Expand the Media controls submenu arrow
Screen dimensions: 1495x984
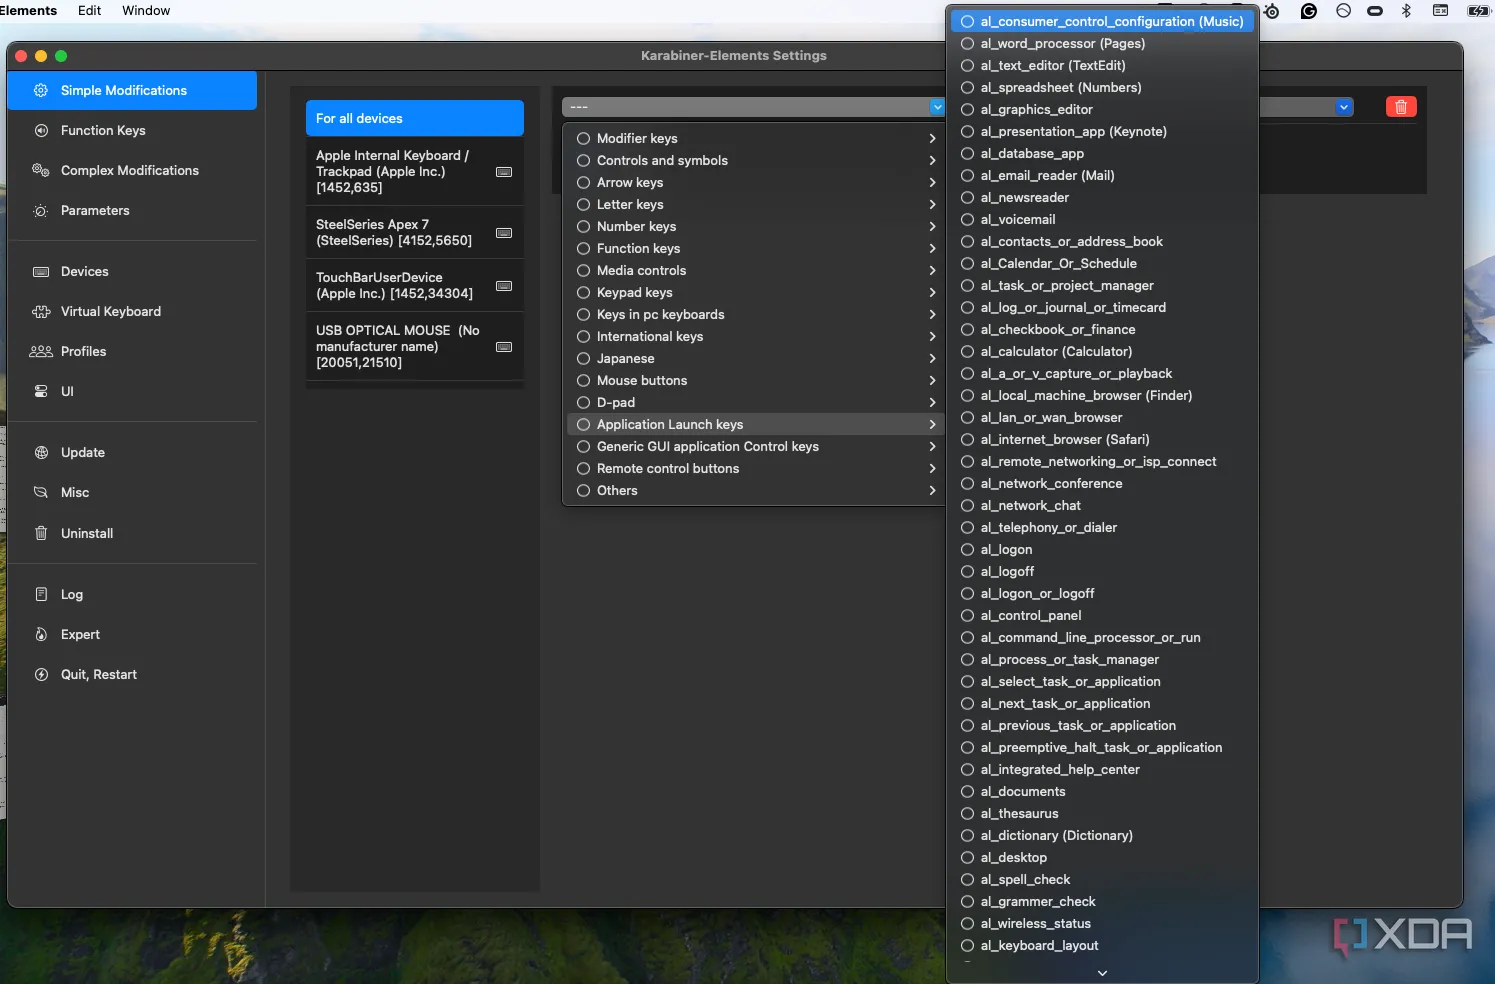click(932, 270)
